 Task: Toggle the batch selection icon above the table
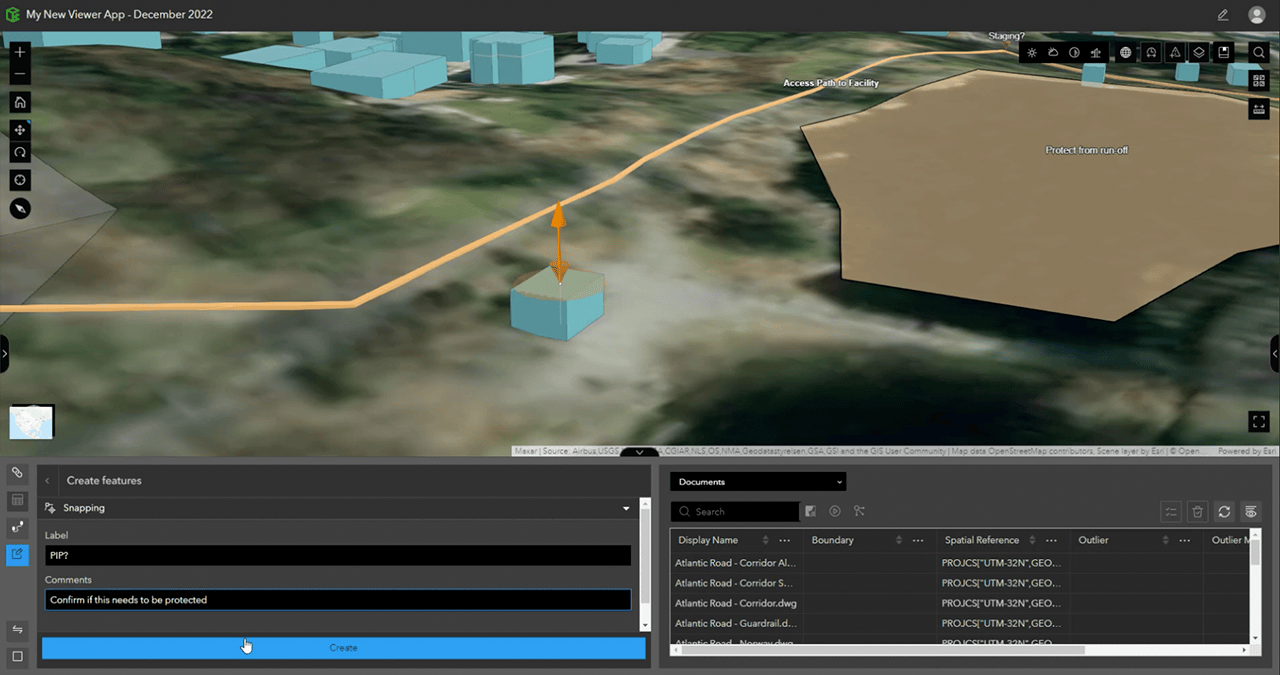(x=1170, y=511)
